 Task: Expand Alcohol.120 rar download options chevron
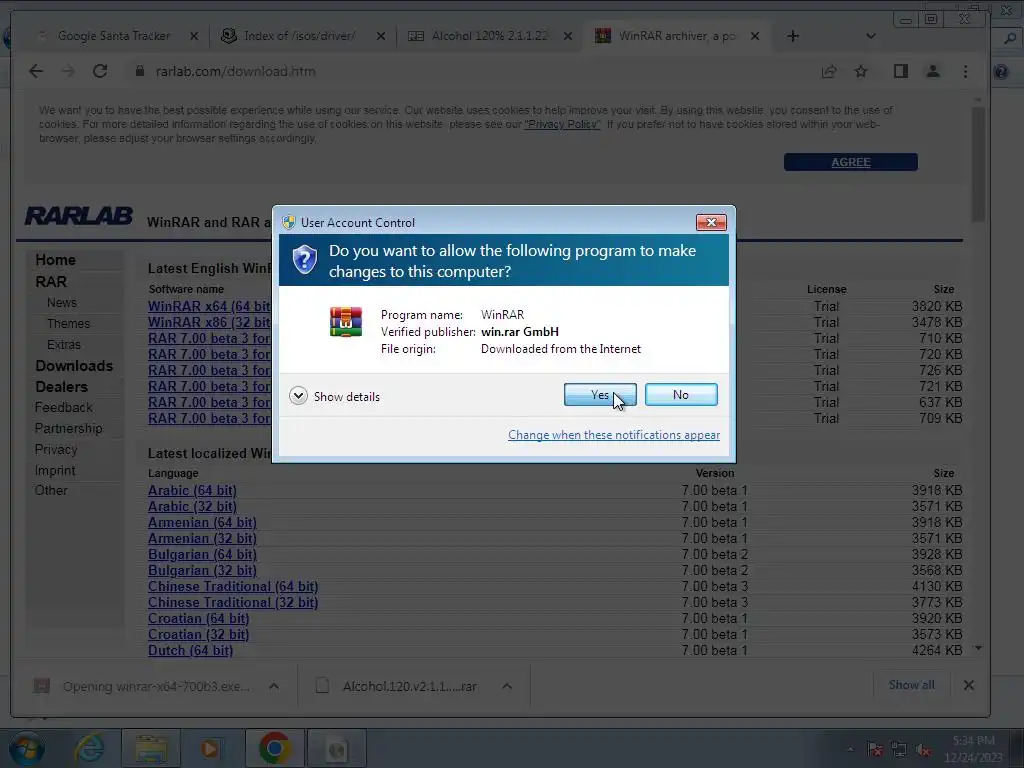(x=507, y=686)
